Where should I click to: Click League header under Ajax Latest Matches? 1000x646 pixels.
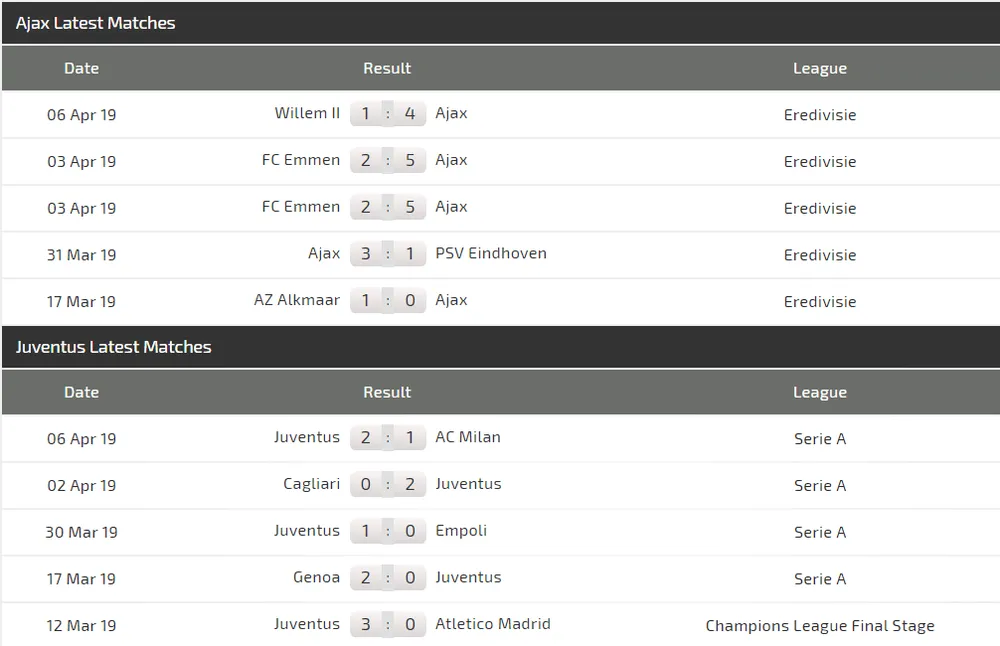coord(820,68)
